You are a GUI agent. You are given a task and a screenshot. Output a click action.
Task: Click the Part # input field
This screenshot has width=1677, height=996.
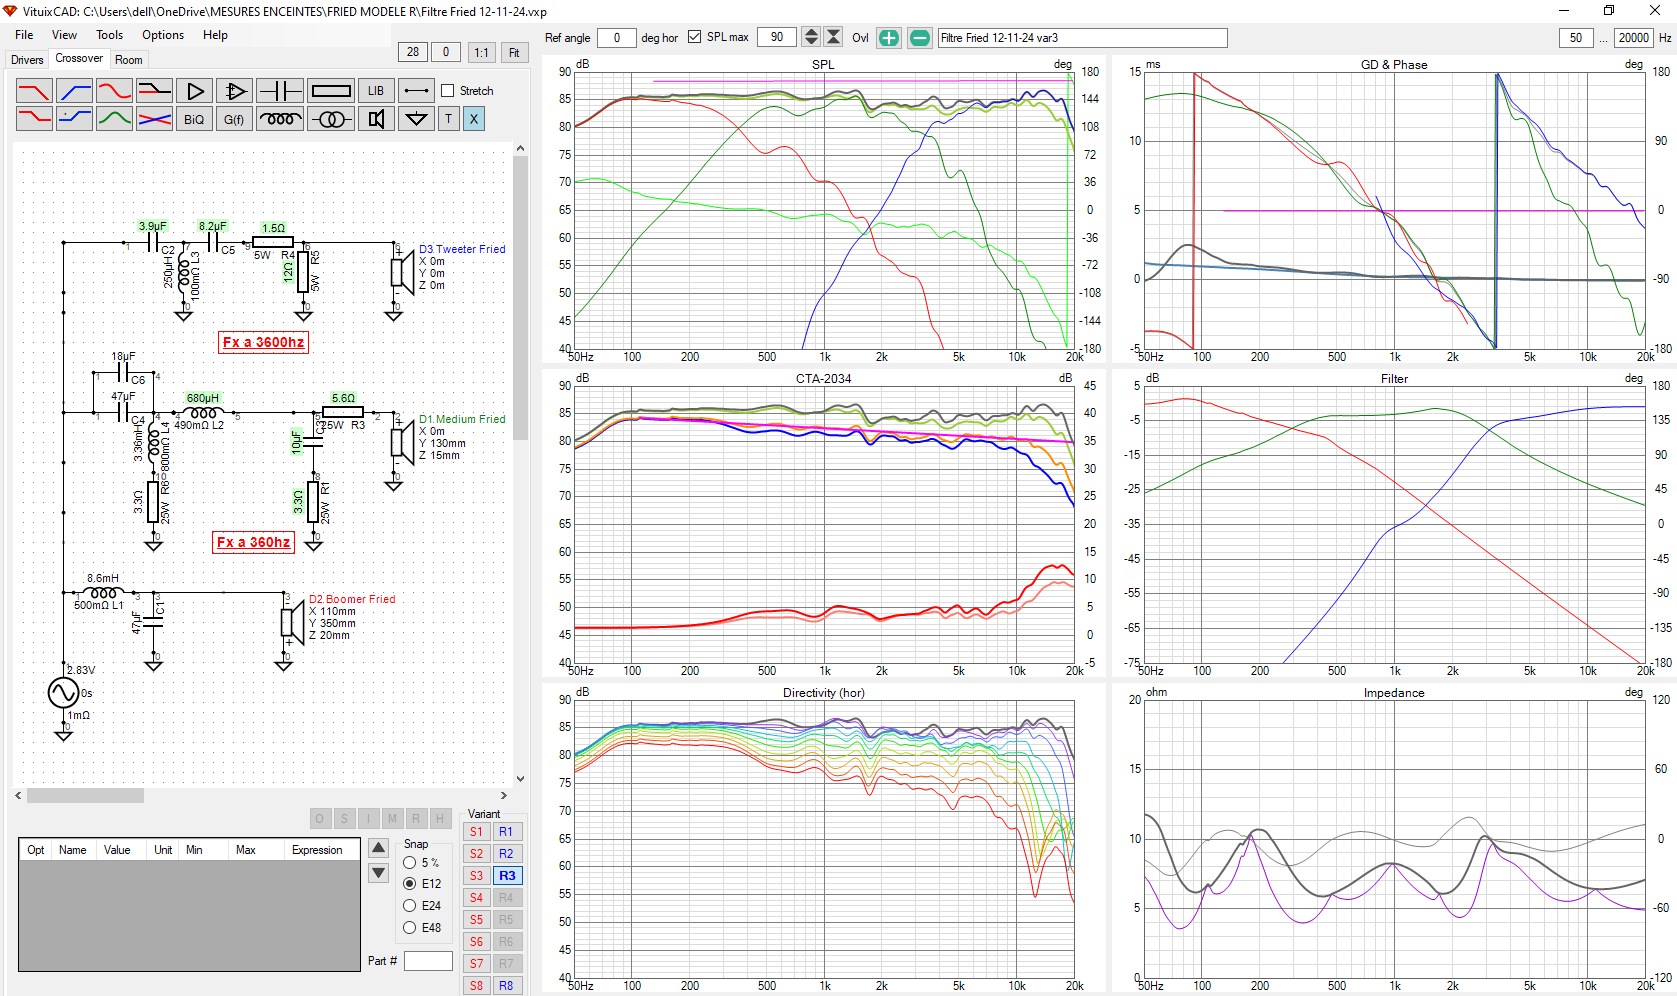(x=428, y=961)
